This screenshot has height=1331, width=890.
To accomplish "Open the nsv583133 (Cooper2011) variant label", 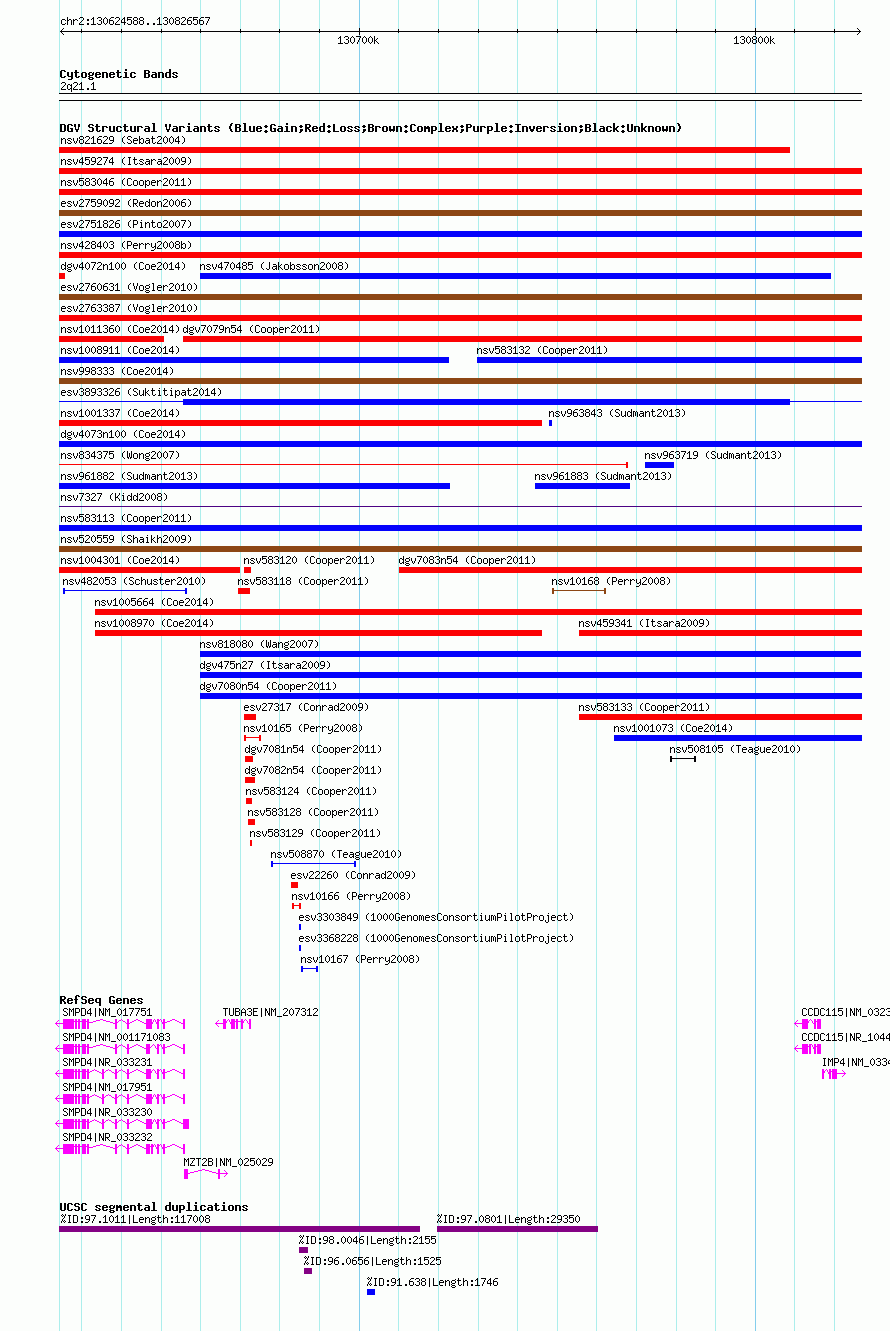I will 644,707.
